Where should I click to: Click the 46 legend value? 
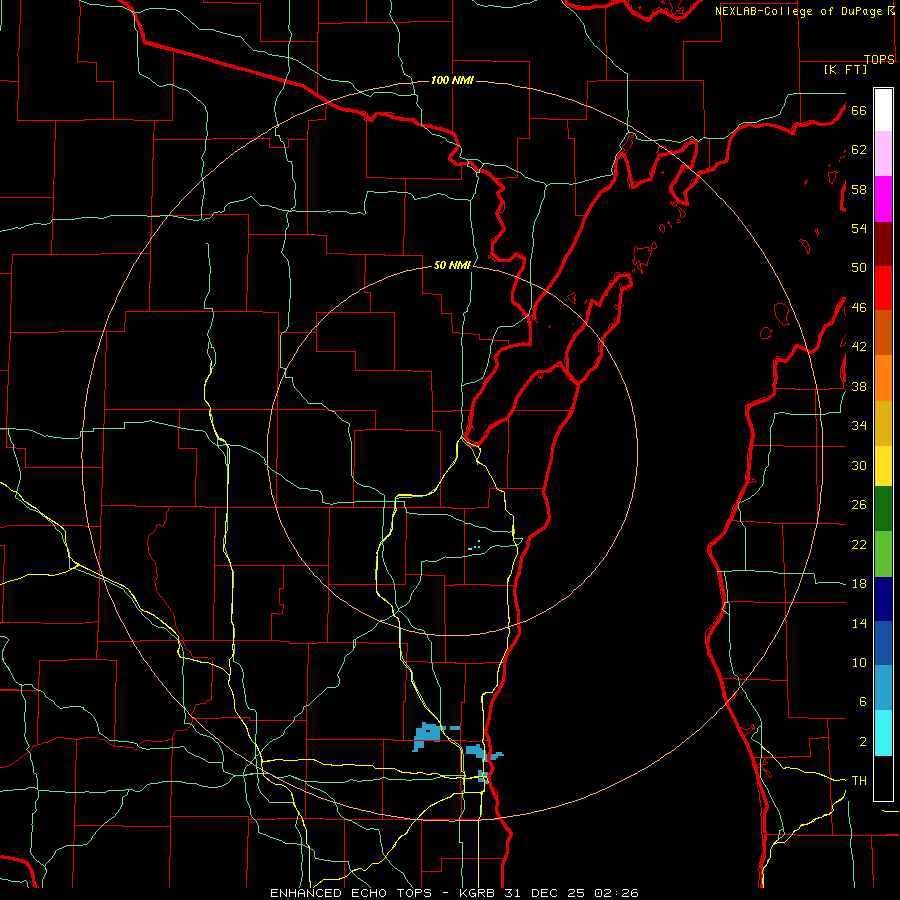coord(859,308)
